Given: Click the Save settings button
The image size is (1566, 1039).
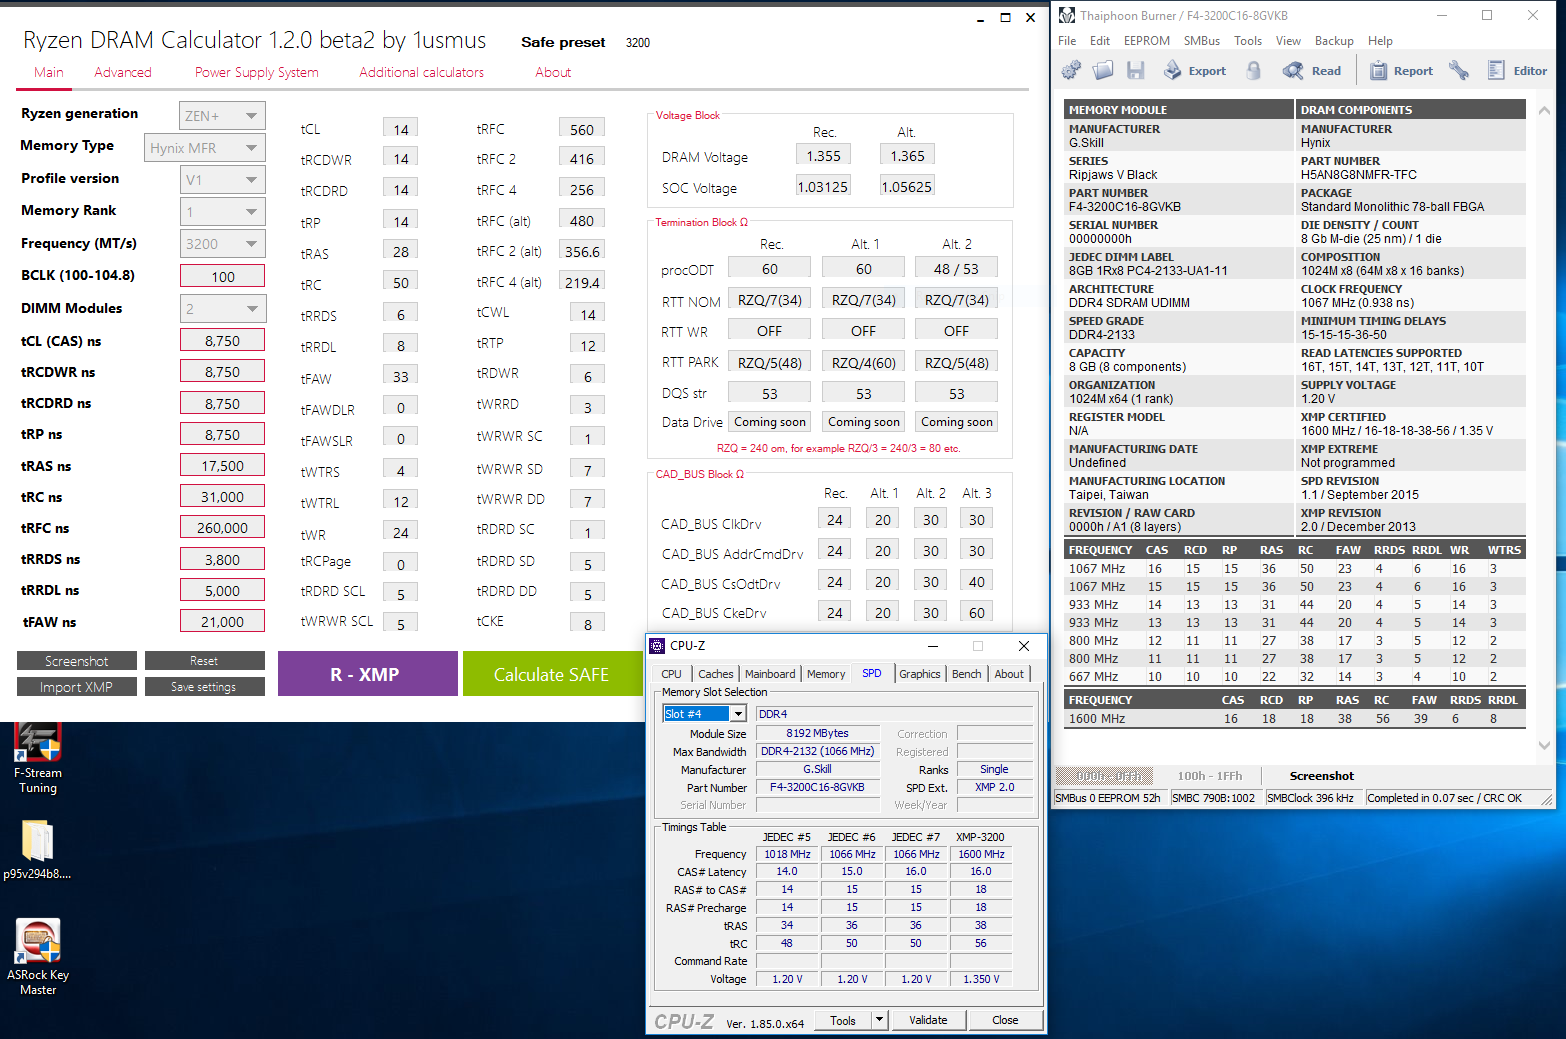Looking at the screenshot, I should click(x=204, y=687).
